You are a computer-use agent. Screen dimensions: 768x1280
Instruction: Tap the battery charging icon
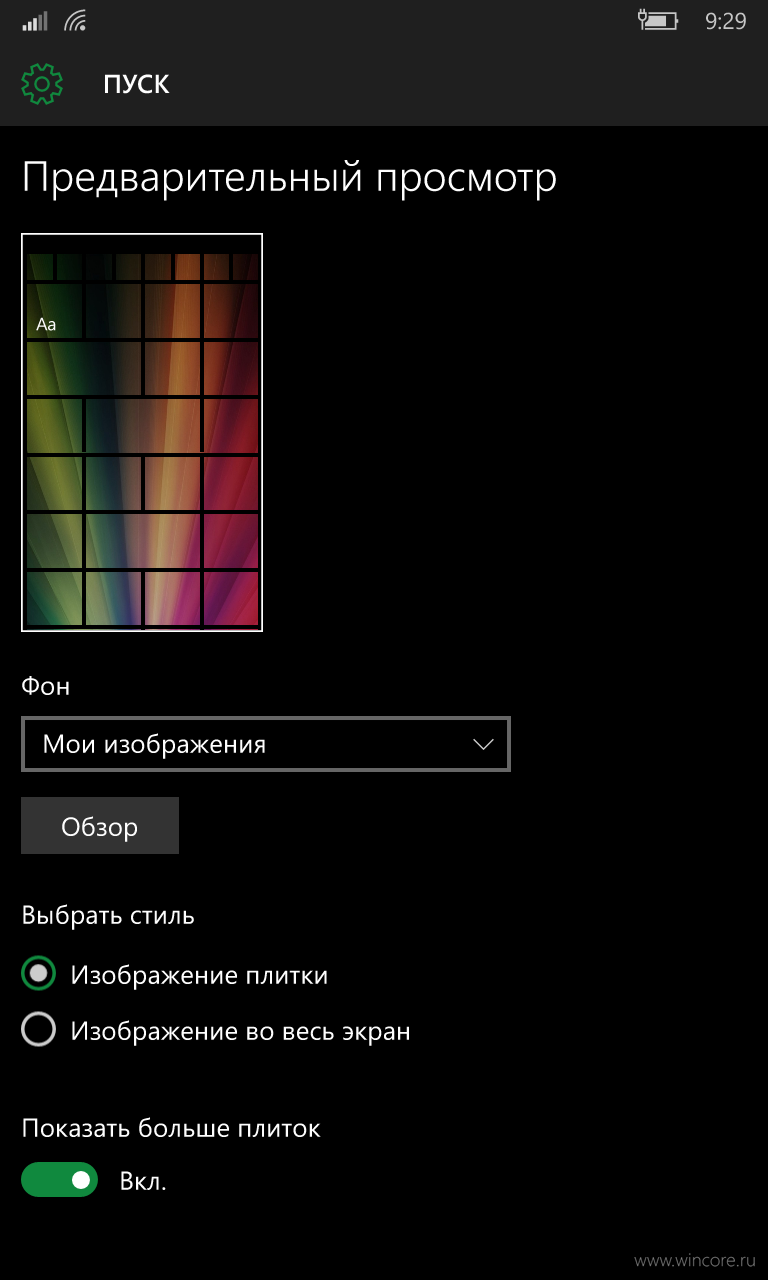point(657,20)
